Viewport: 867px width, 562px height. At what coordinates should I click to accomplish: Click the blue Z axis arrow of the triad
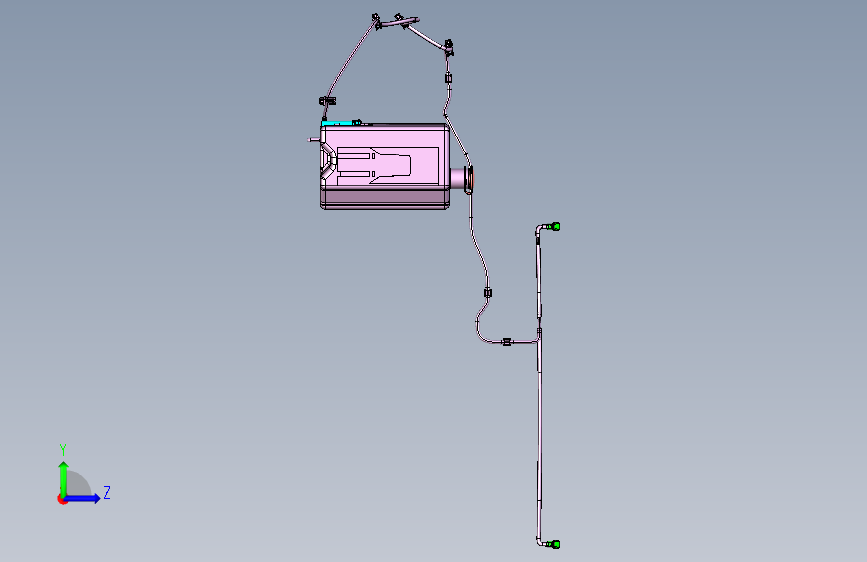point(82,498)
